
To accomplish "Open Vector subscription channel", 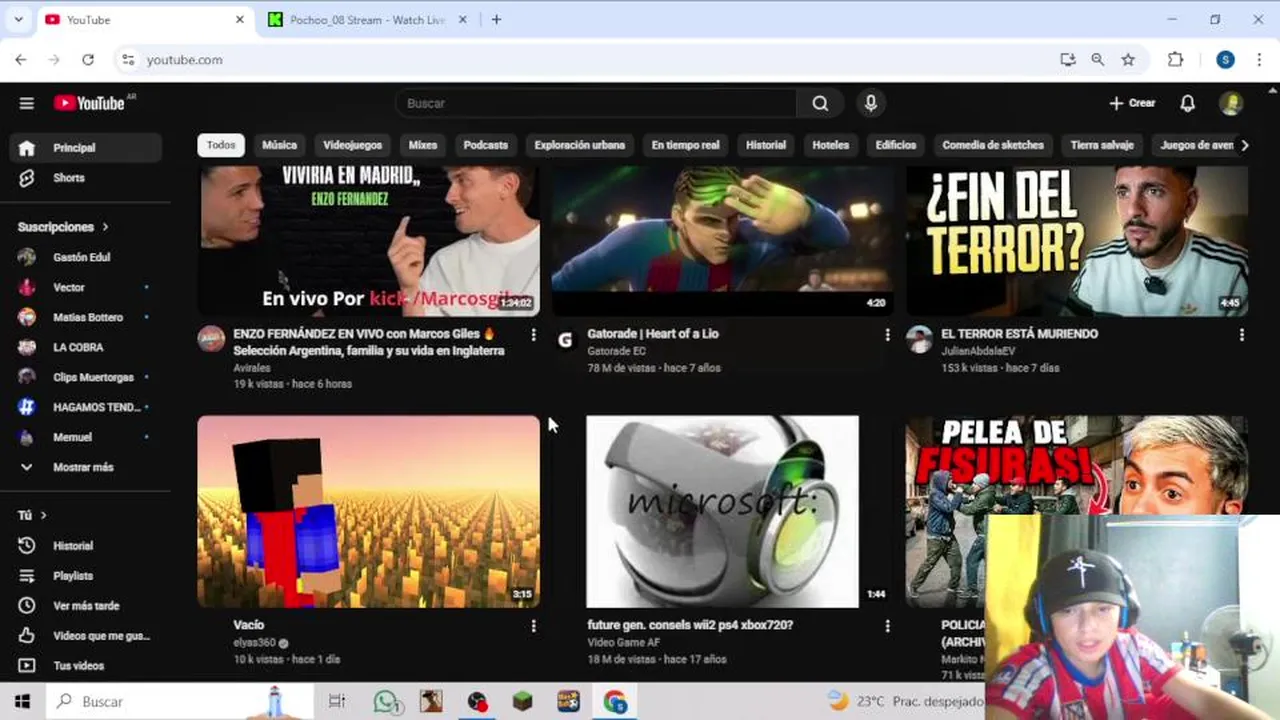I will coord(86,287).
